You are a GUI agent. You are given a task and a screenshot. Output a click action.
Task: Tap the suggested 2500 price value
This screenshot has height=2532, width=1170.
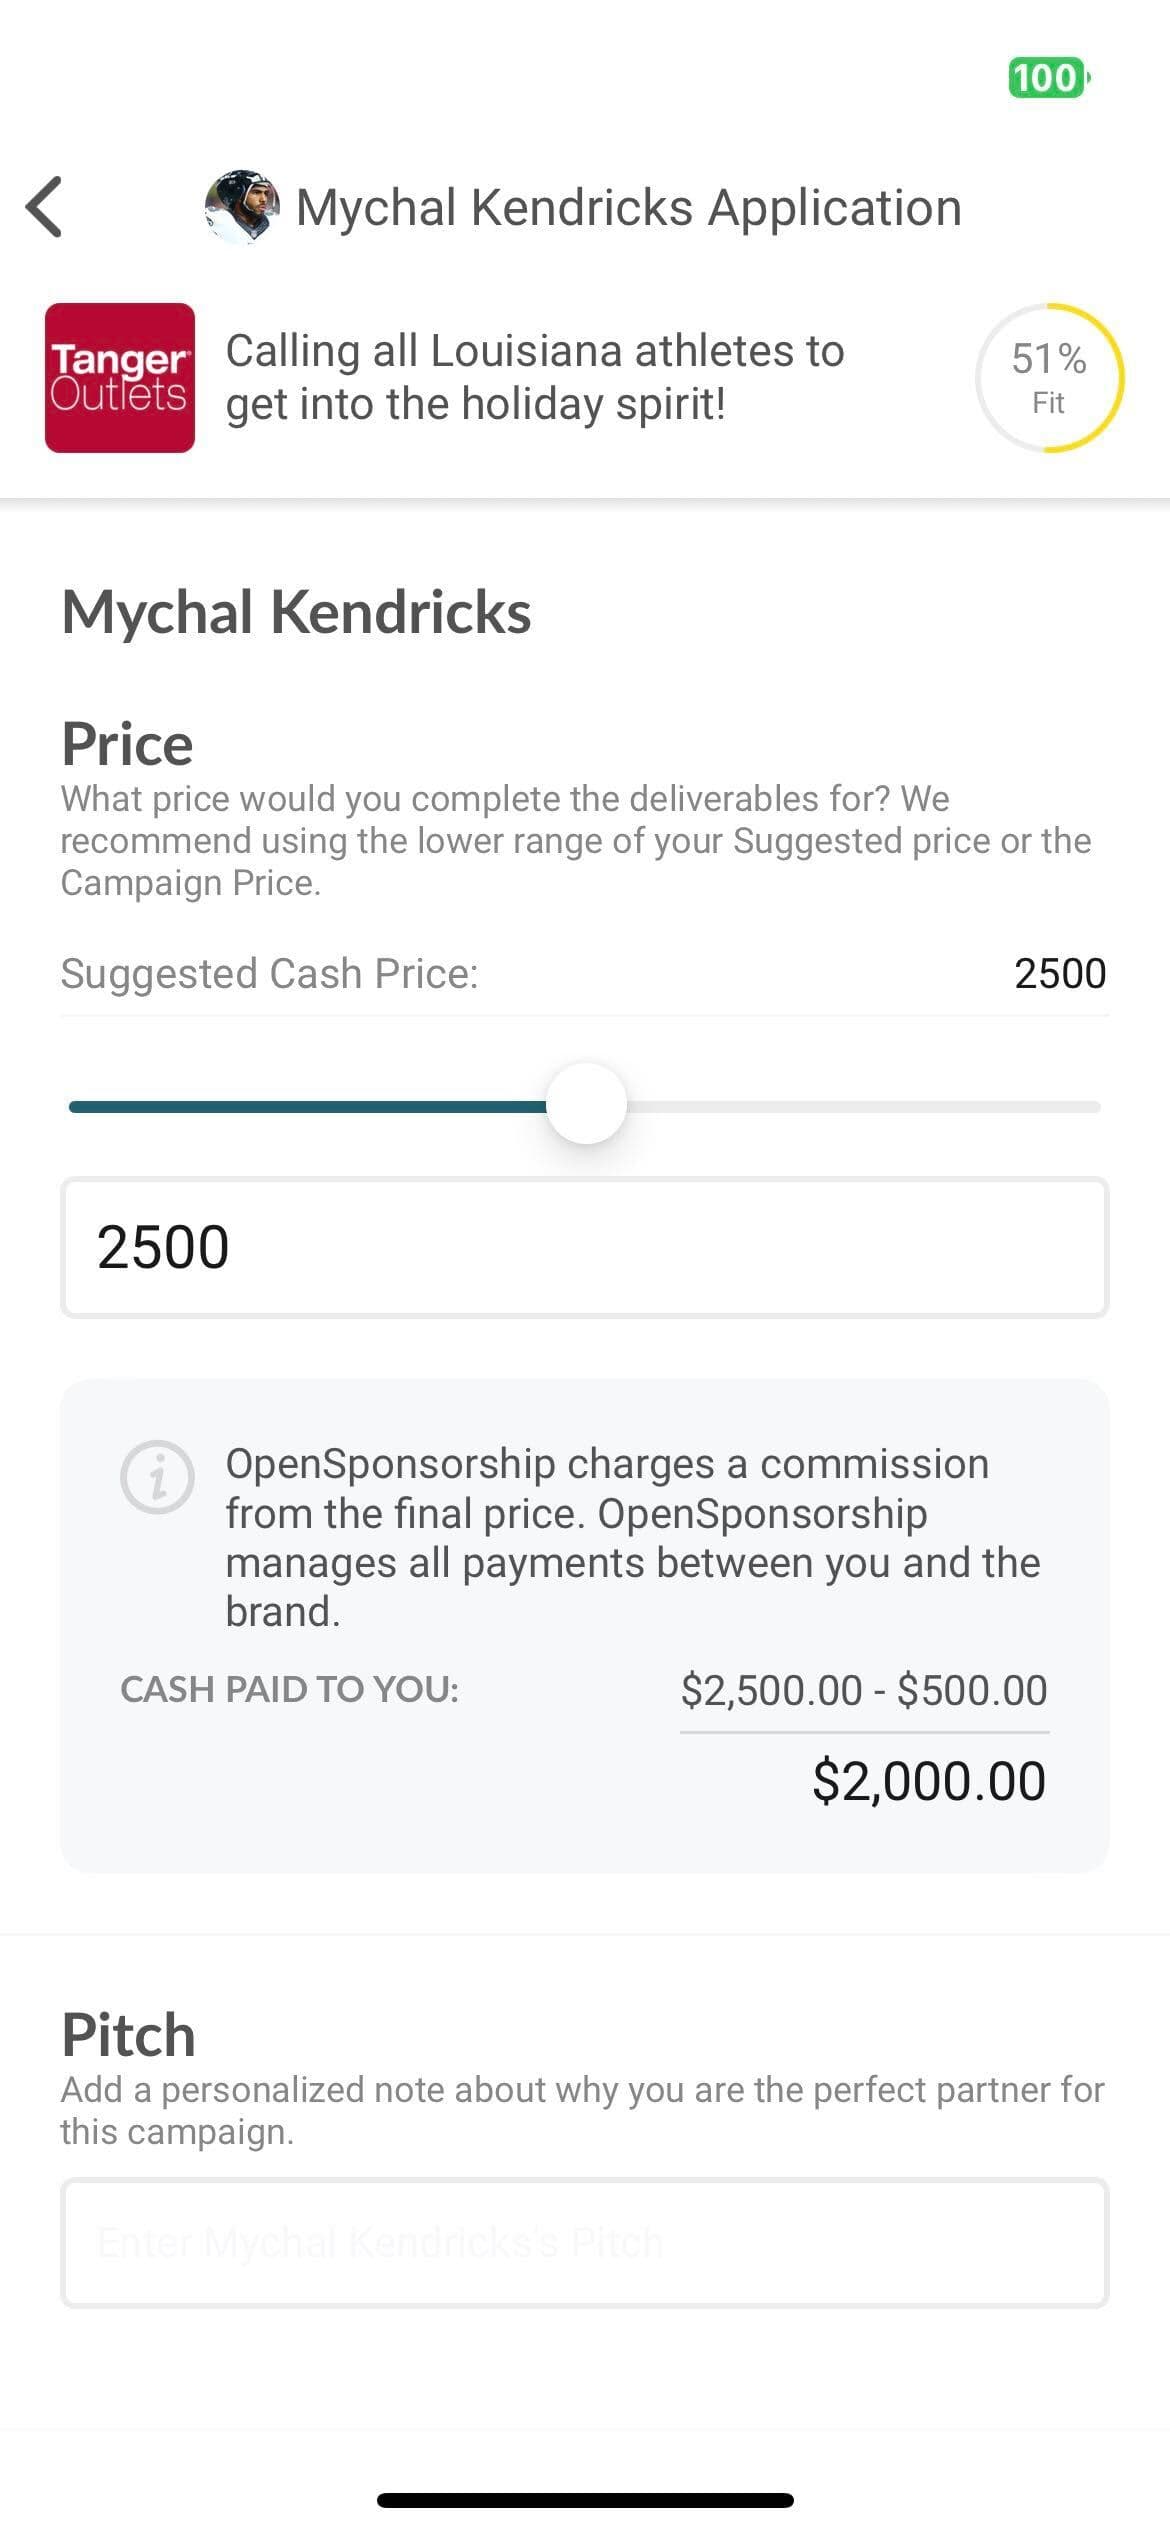[1059, 974]
